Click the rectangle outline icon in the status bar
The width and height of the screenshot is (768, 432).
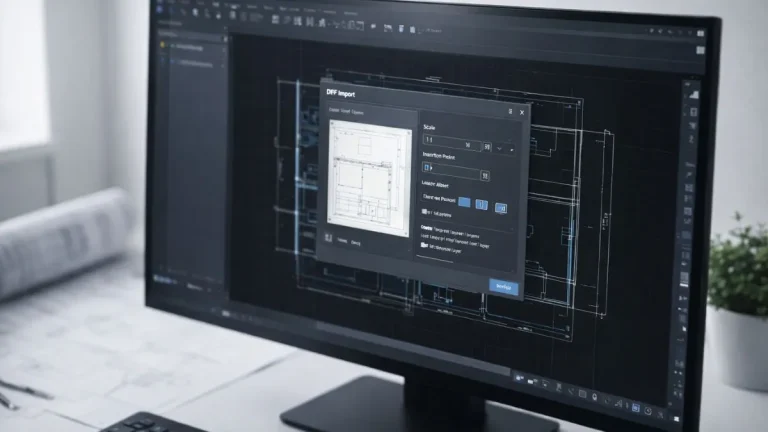(x=582, y=394)
